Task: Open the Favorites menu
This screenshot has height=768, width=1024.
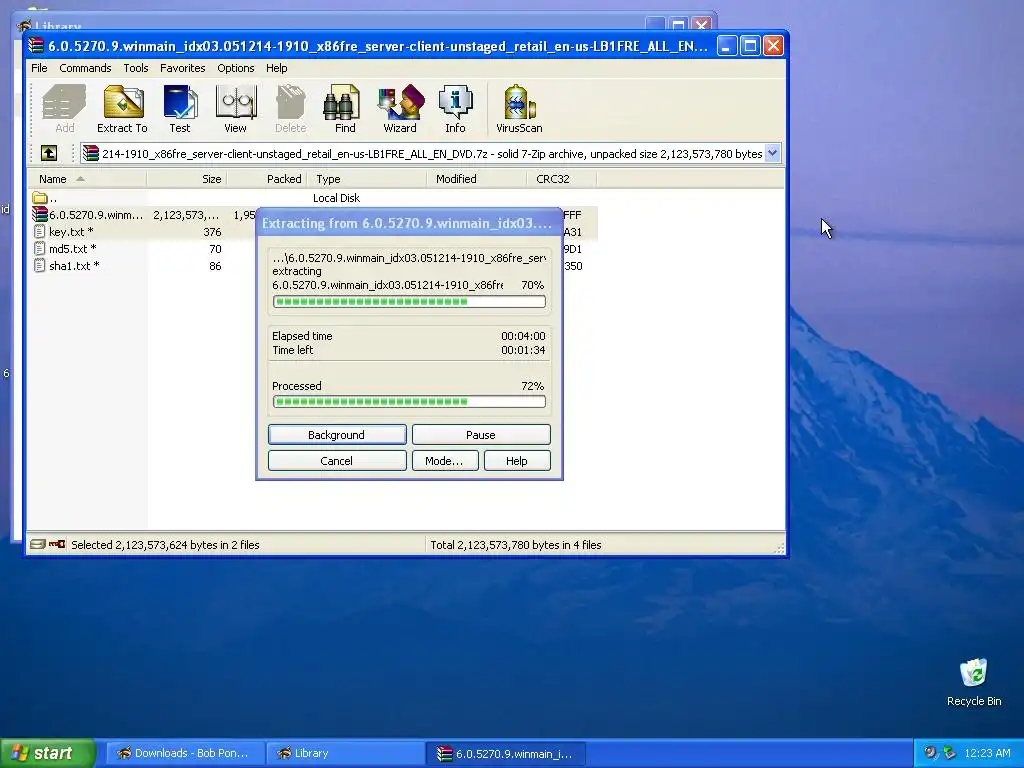Action: point(182,68)
